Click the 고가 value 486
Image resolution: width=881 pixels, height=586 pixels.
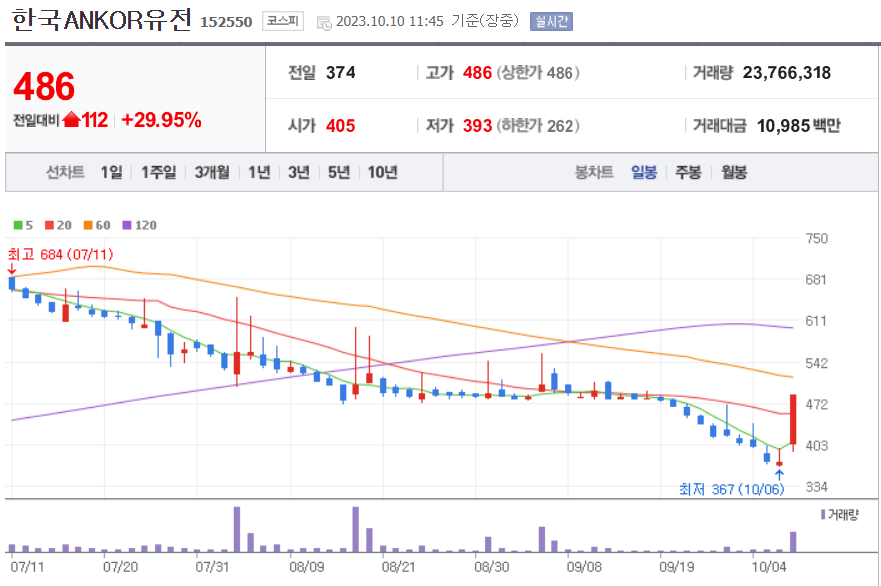point(477,72)
